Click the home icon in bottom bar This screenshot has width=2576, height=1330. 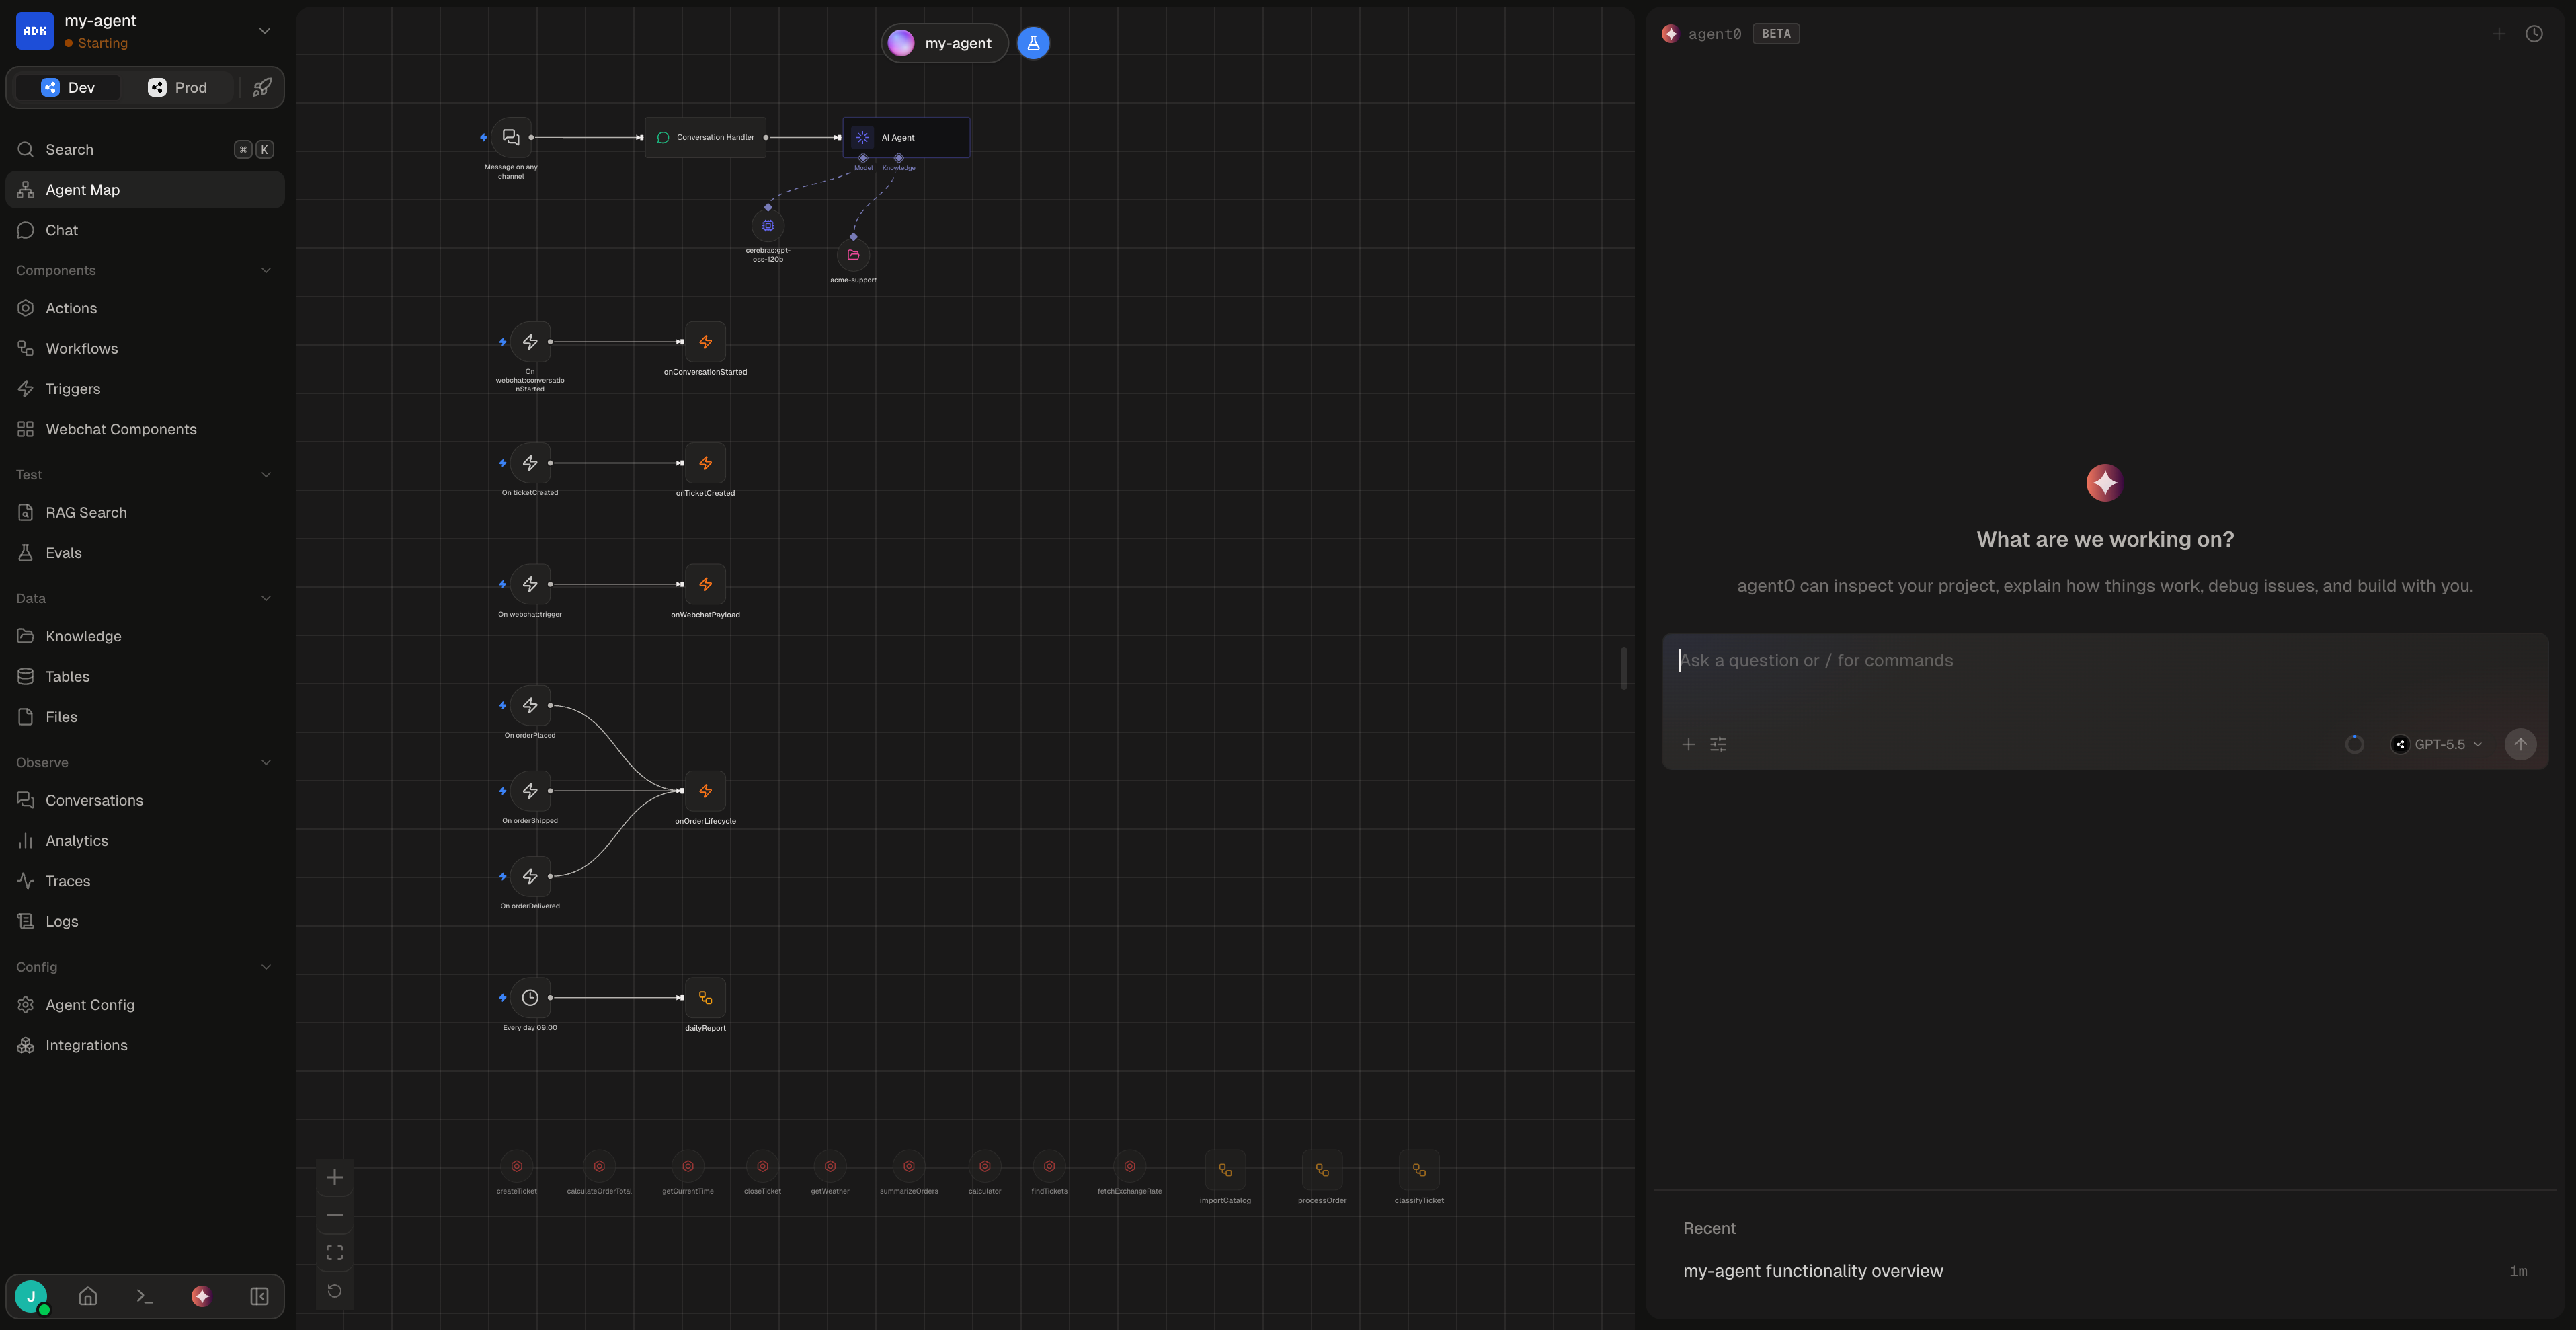(x=88, y=1297)
